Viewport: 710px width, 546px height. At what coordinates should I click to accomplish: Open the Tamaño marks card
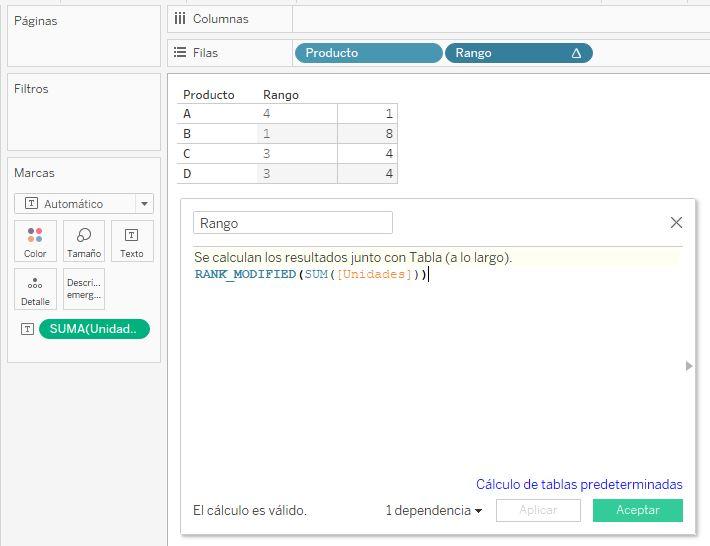point(84,241)
